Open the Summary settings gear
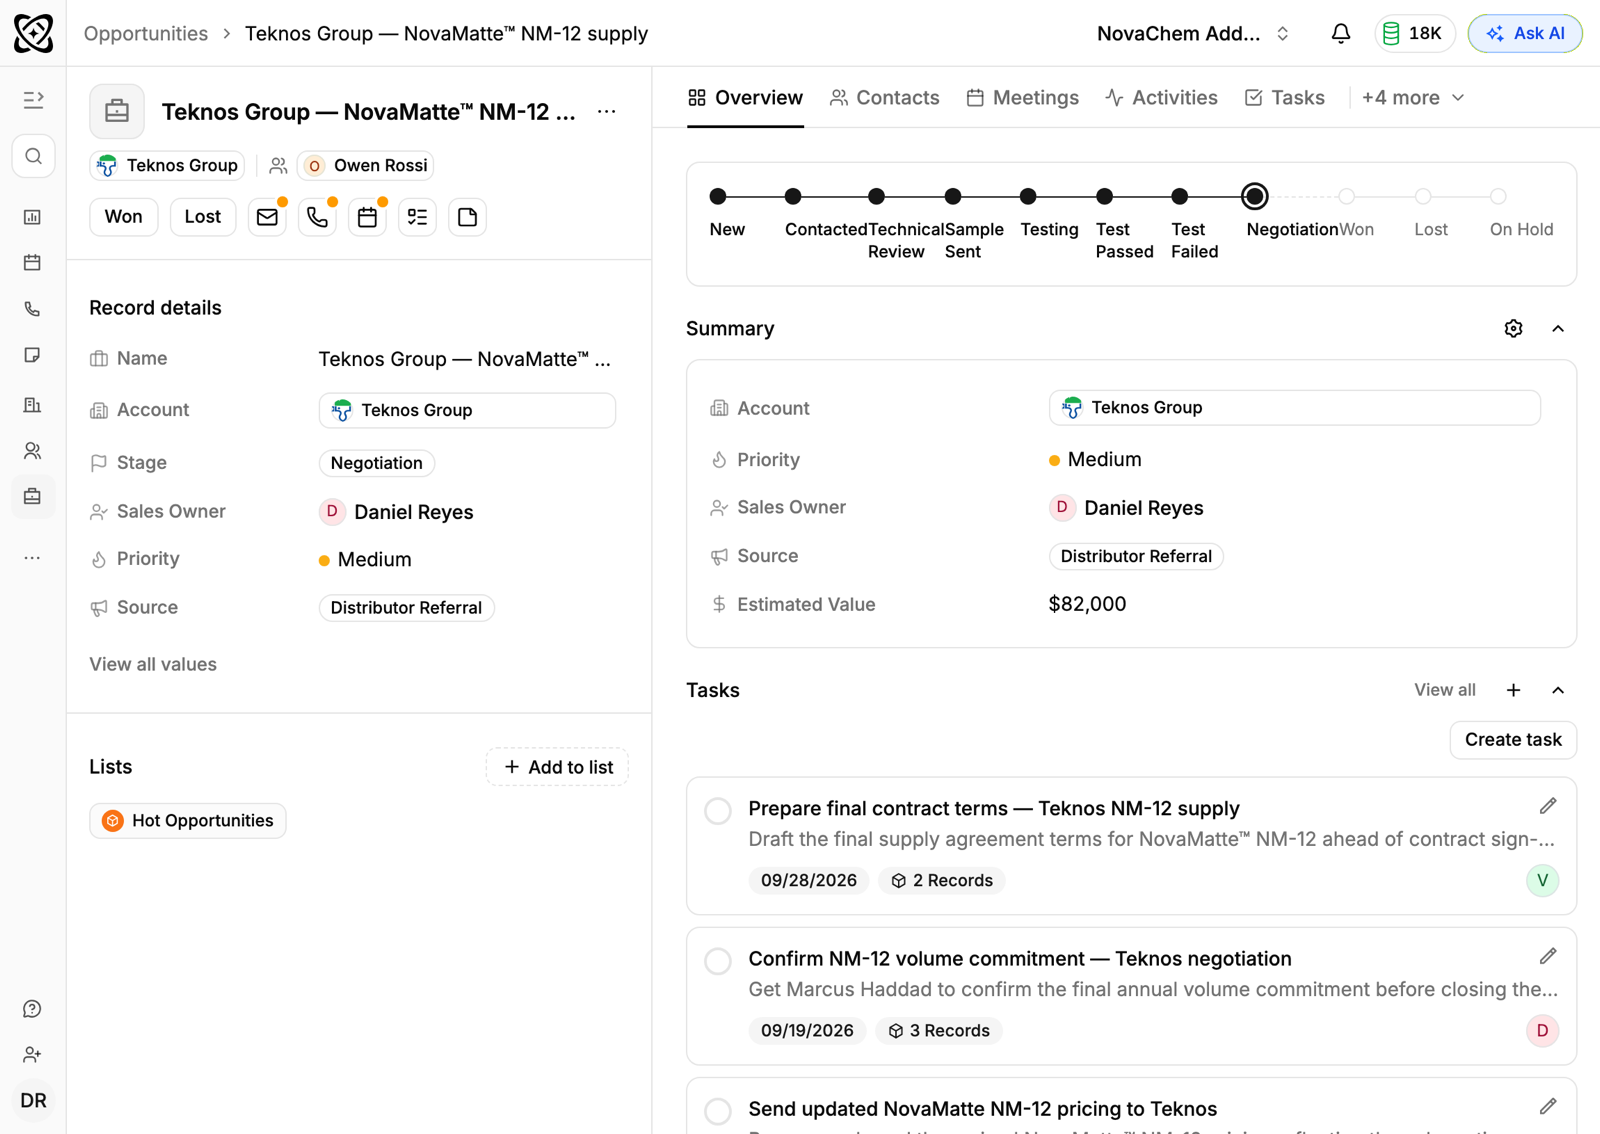Viewport: 1600px width, 1134px height. pos(1513,329)
